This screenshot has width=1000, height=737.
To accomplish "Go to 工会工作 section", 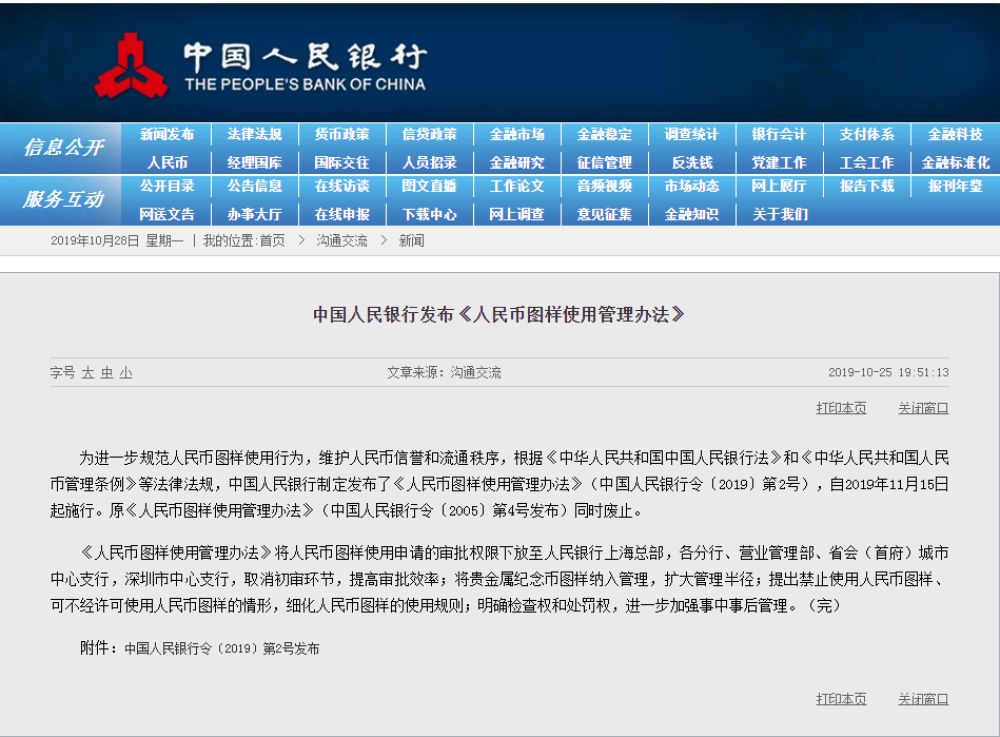I will [x=866, y=163].
